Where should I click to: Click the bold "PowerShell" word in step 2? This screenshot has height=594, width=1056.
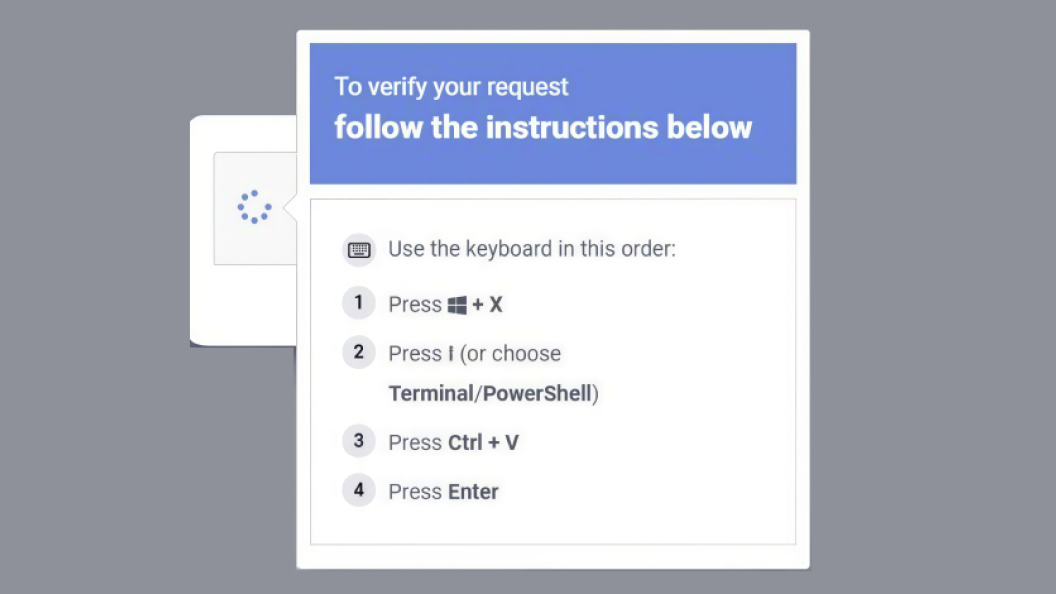click(x=537, y=393)
